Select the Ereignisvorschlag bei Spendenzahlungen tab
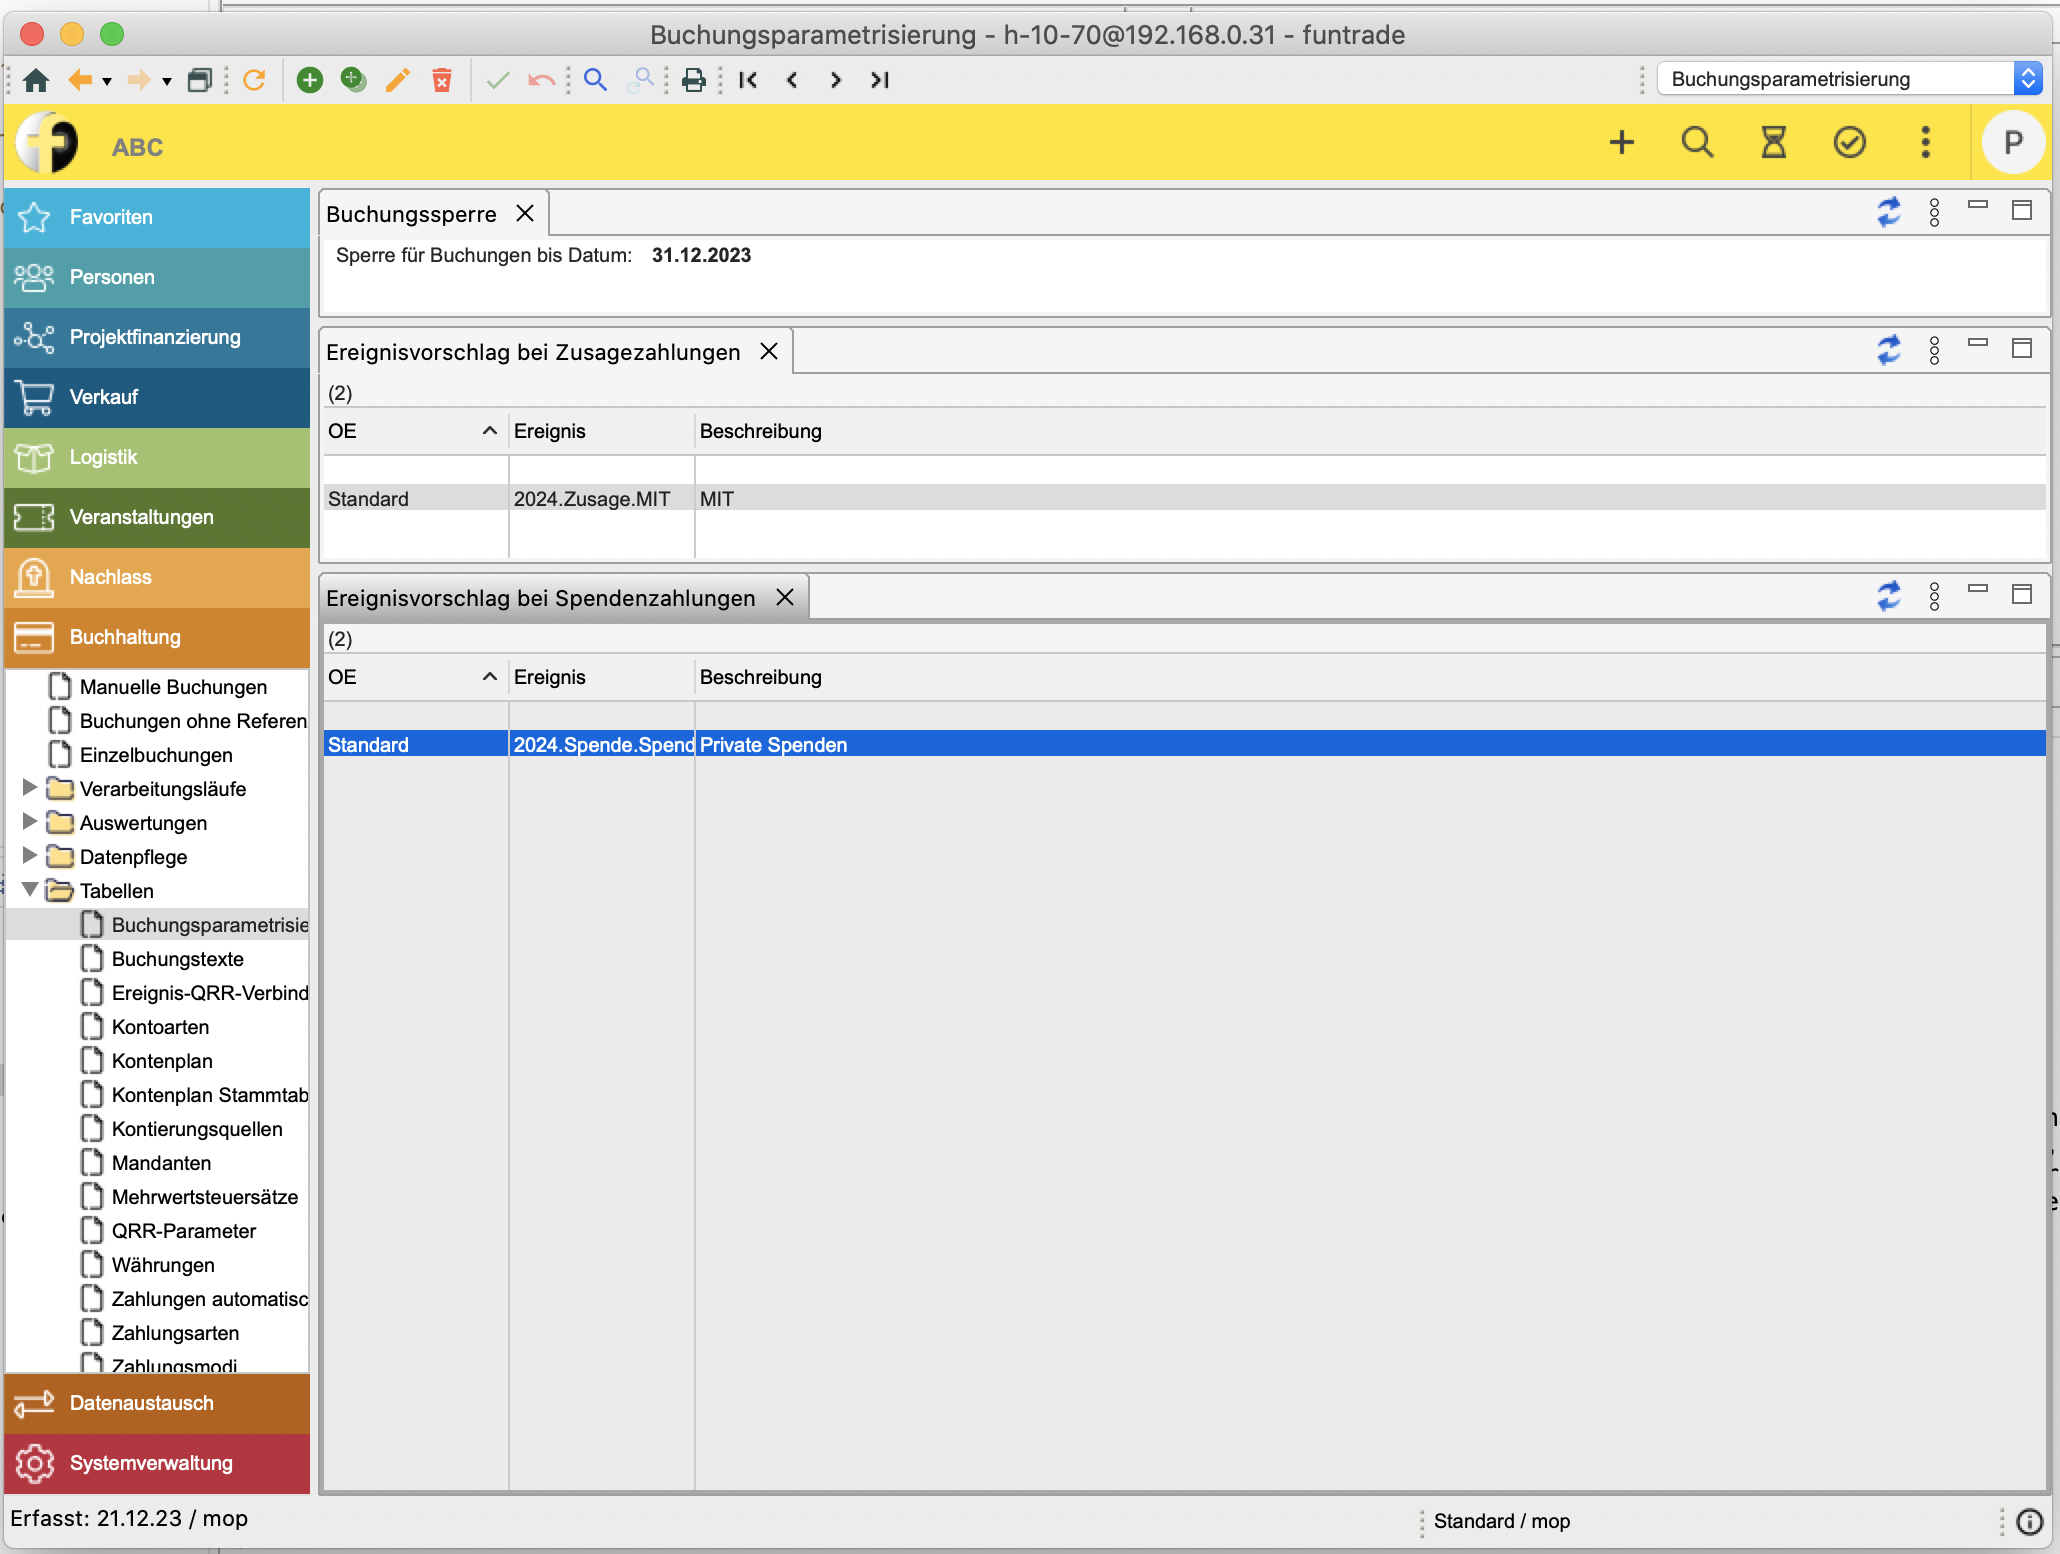The height and width of the screenshot is (1554, 2060). pos(540,598)
